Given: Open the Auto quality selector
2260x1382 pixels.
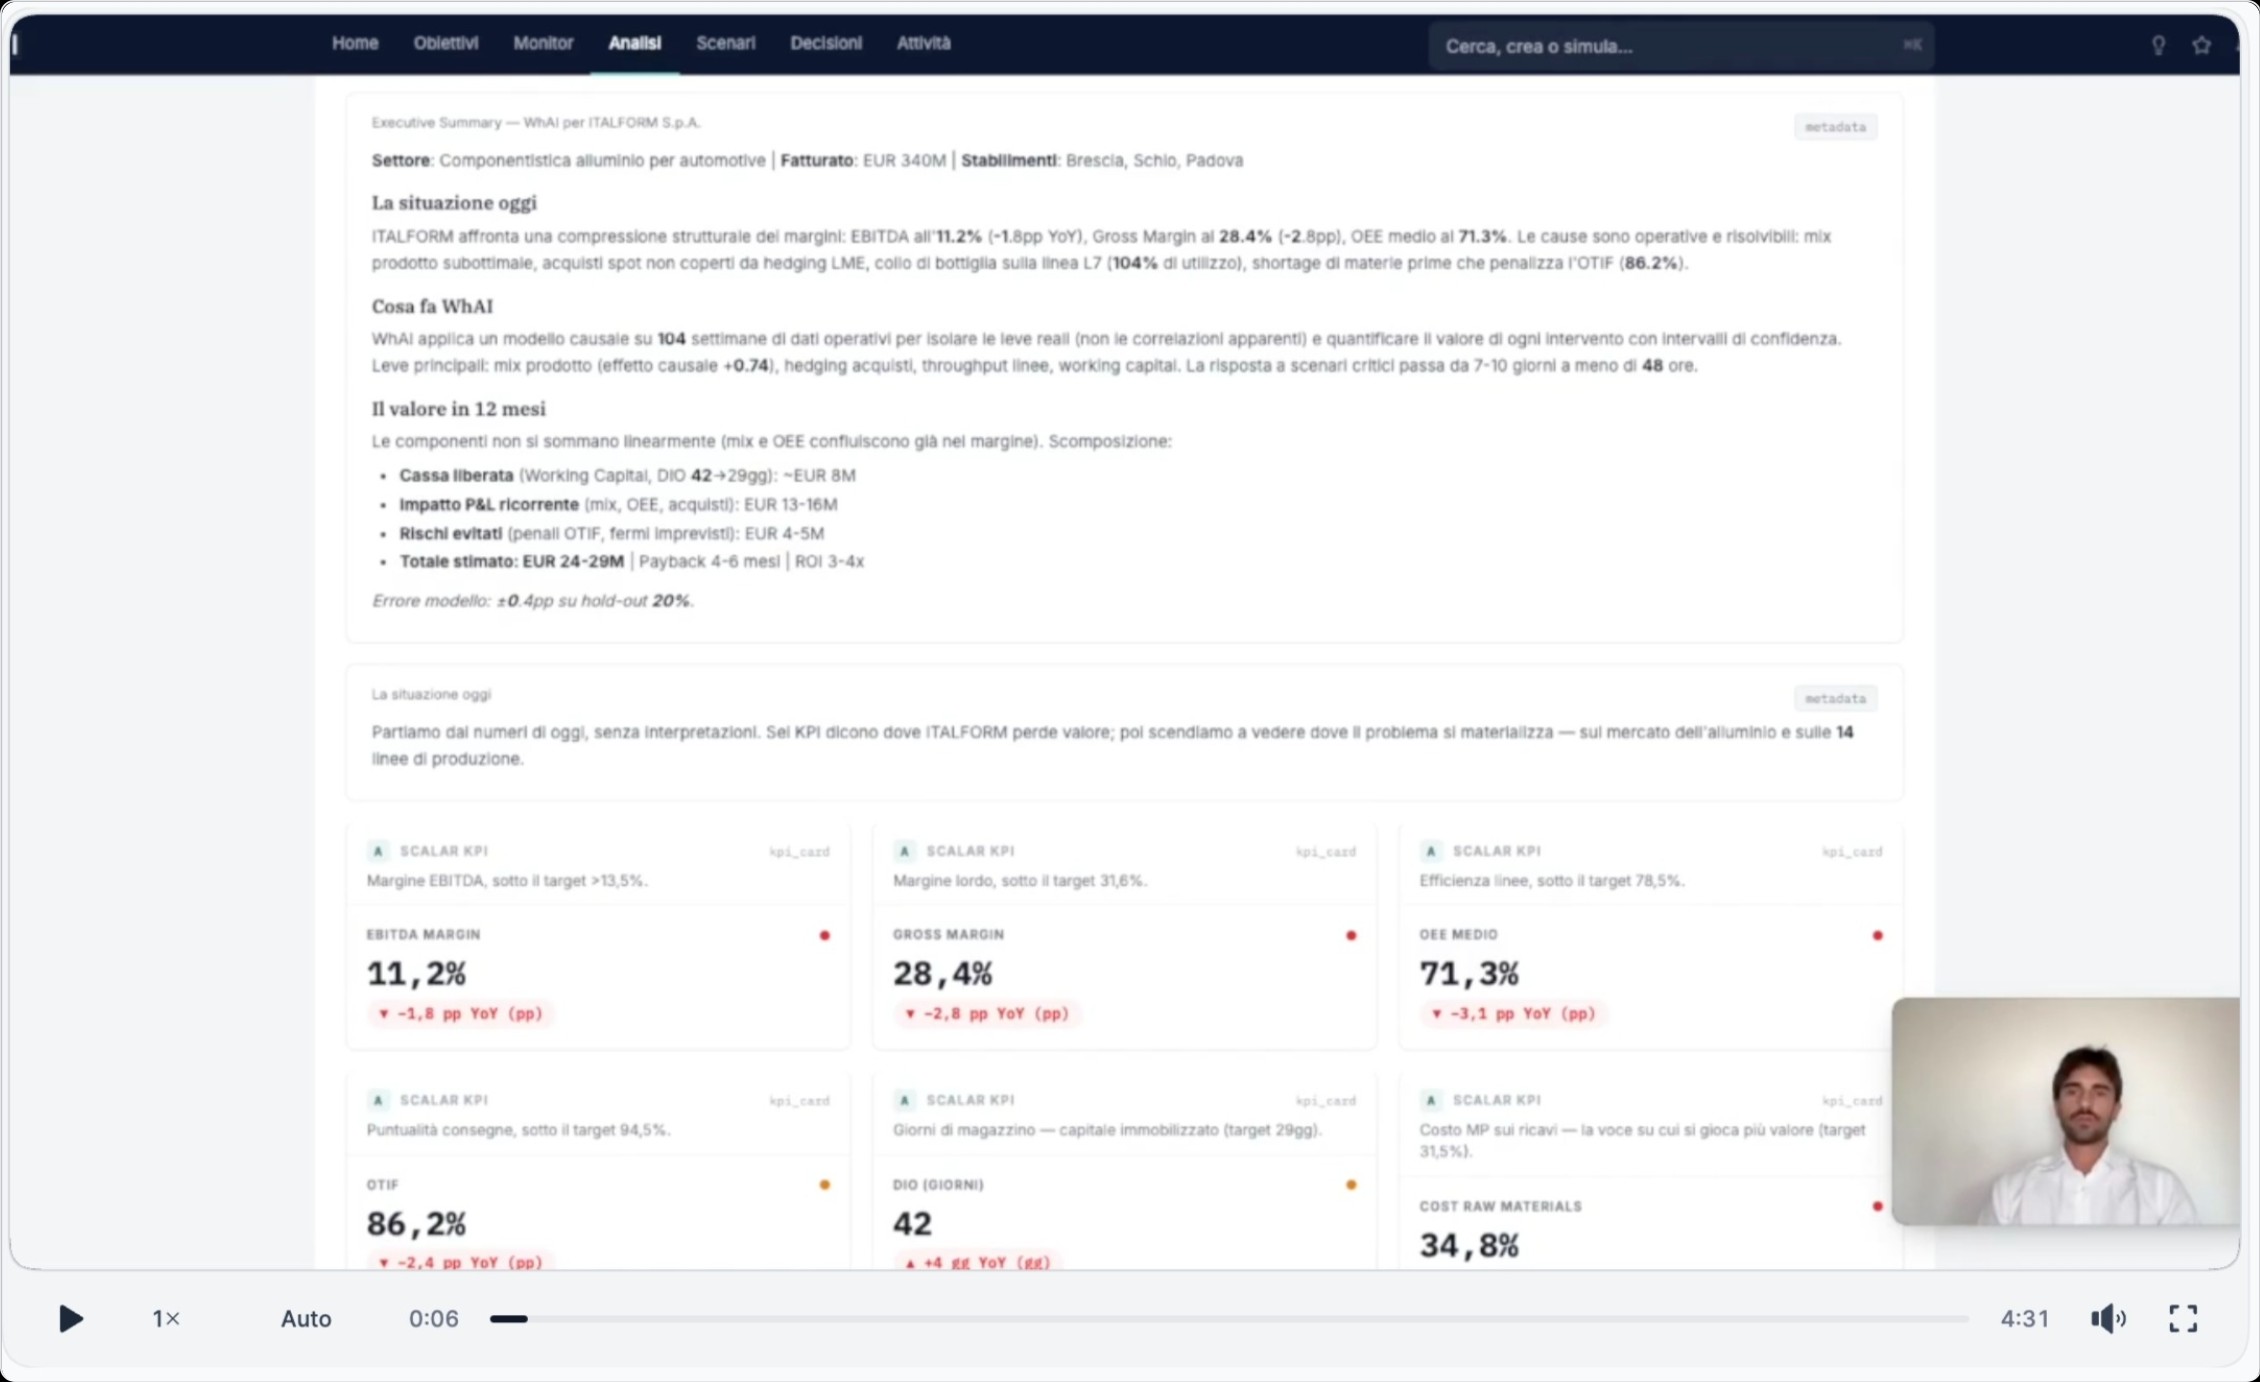Looking at the screenshot, I should tap(305, 1318).
